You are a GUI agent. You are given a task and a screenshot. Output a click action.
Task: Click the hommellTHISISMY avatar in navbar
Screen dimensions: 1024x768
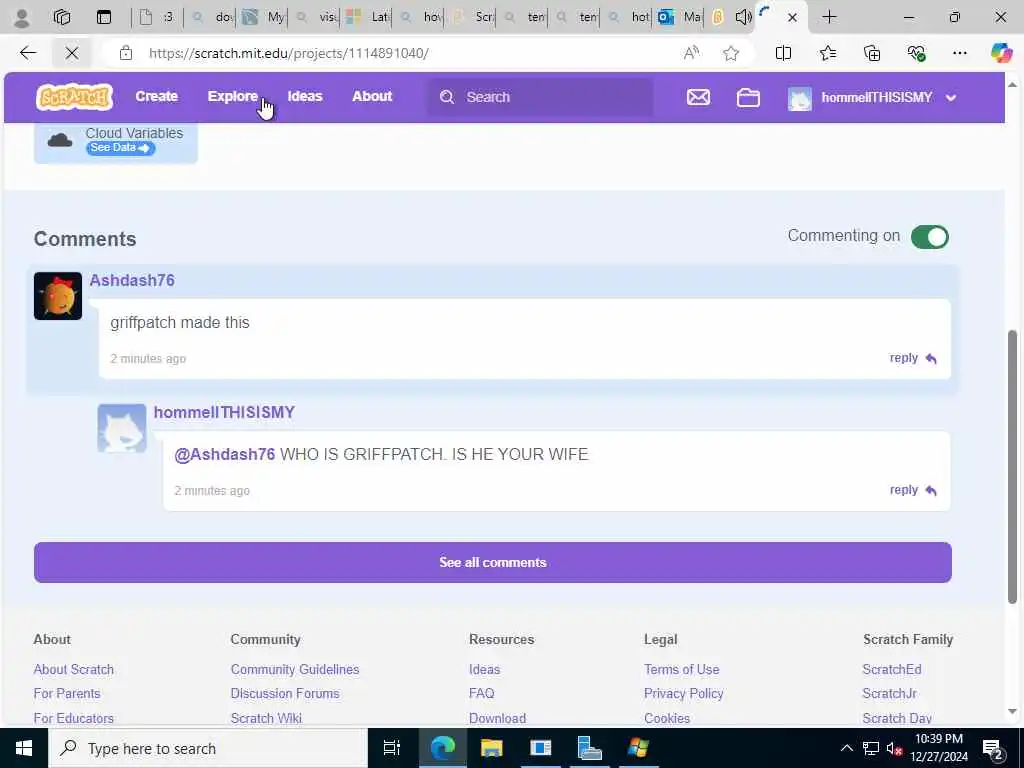click(799, 98)
